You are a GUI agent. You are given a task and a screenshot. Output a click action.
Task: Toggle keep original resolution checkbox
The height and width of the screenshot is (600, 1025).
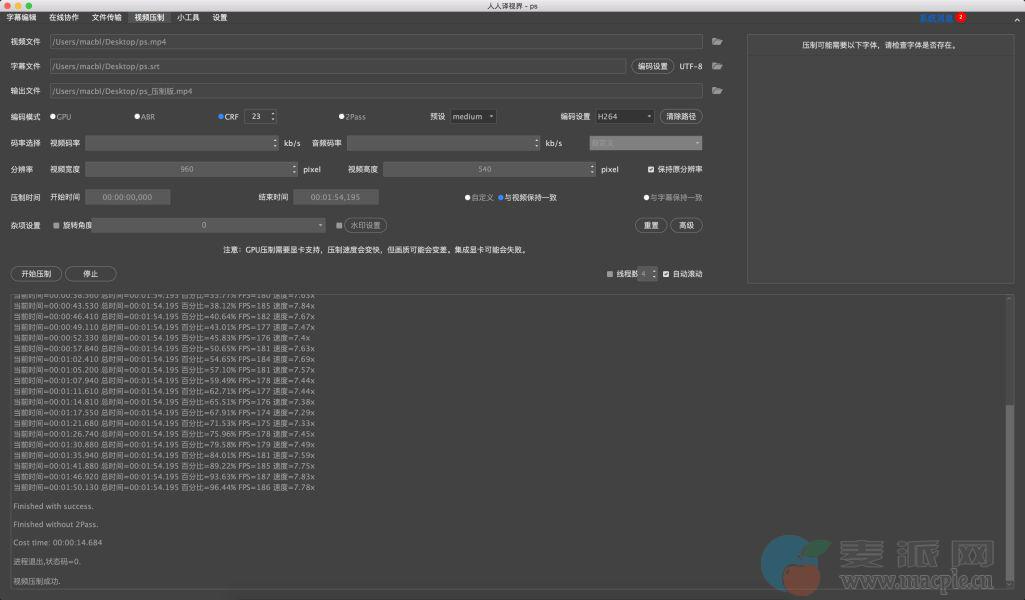coord(651,170)
